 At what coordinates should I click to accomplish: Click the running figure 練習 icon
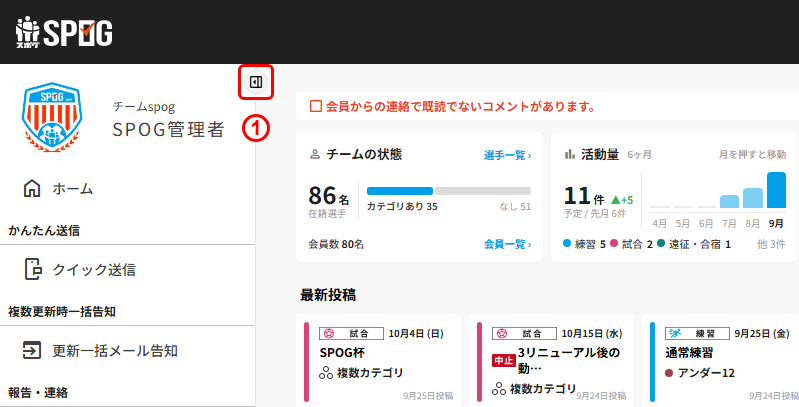coord(675,334)
